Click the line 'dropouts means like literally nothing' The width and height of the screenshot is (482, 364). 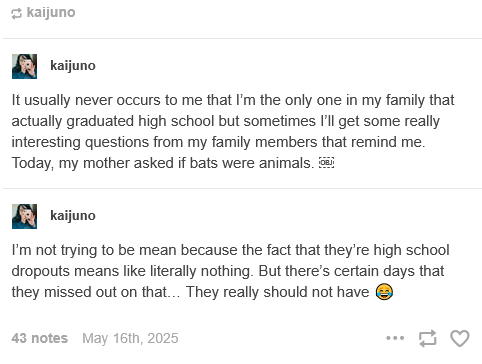pos(228,271)
